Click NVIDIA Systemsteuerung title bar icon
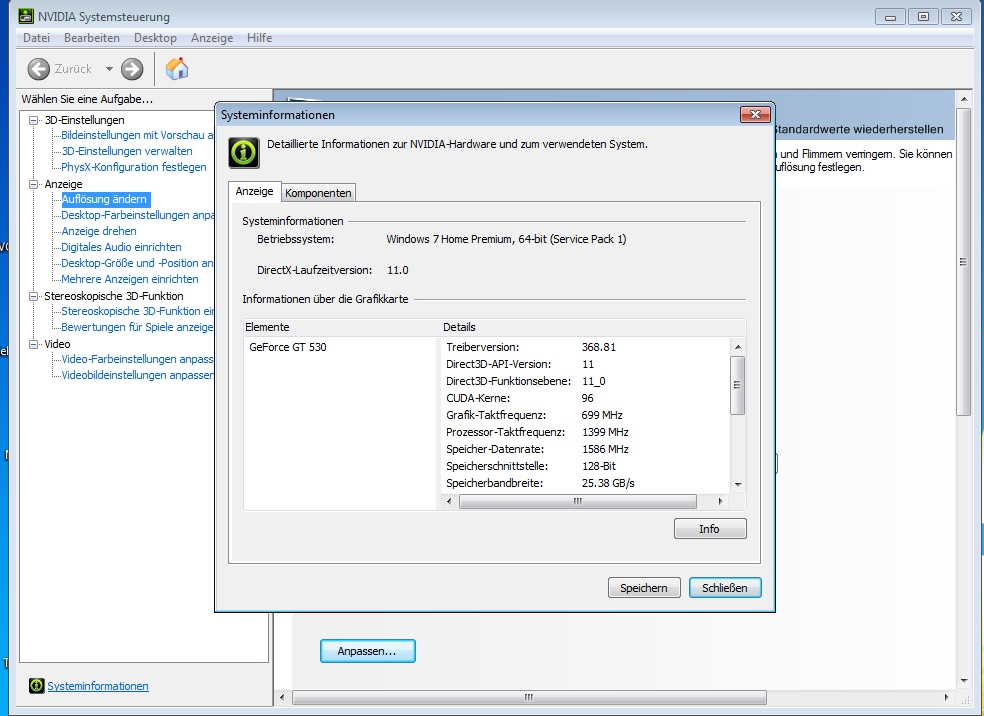The image size is (984, 716). (26, 16)
